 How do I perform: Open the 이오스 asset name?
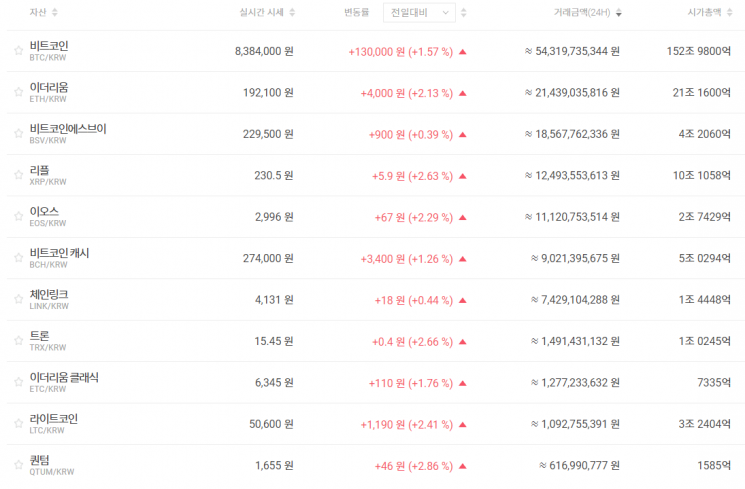click(44, 211)
